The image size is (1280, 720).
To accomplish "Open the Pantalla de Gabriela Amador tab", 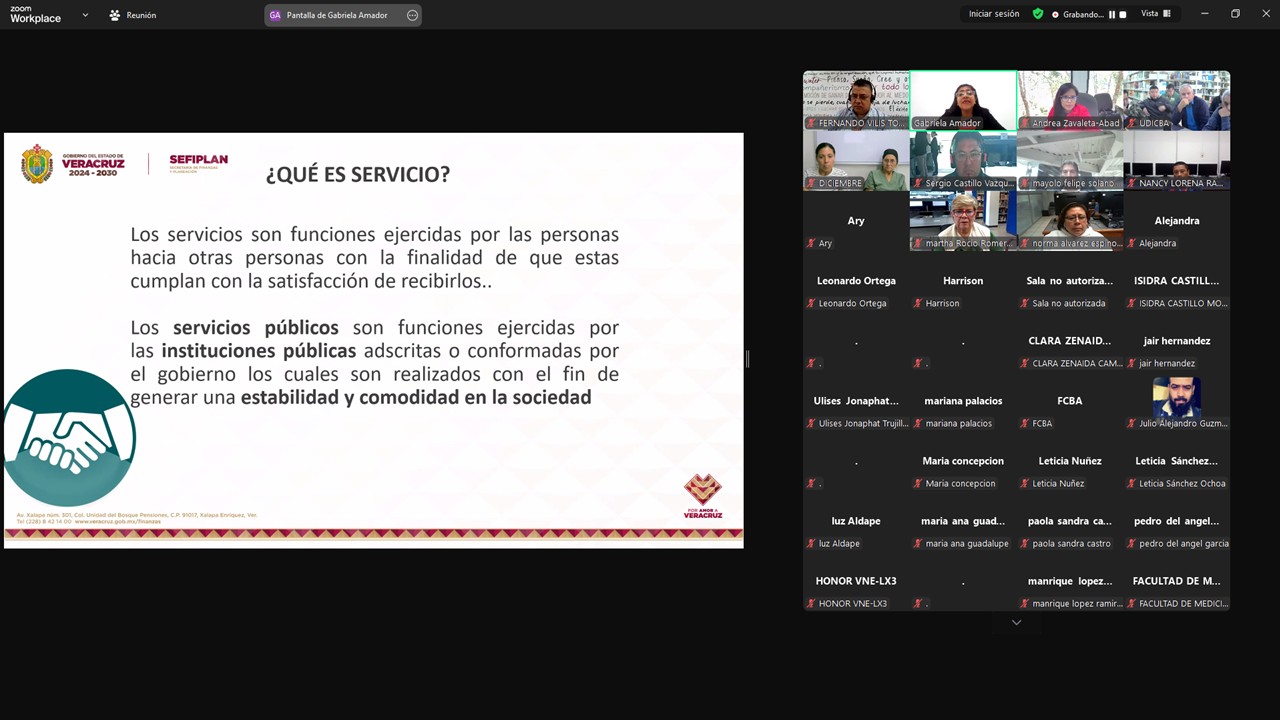I will [336, 15].
